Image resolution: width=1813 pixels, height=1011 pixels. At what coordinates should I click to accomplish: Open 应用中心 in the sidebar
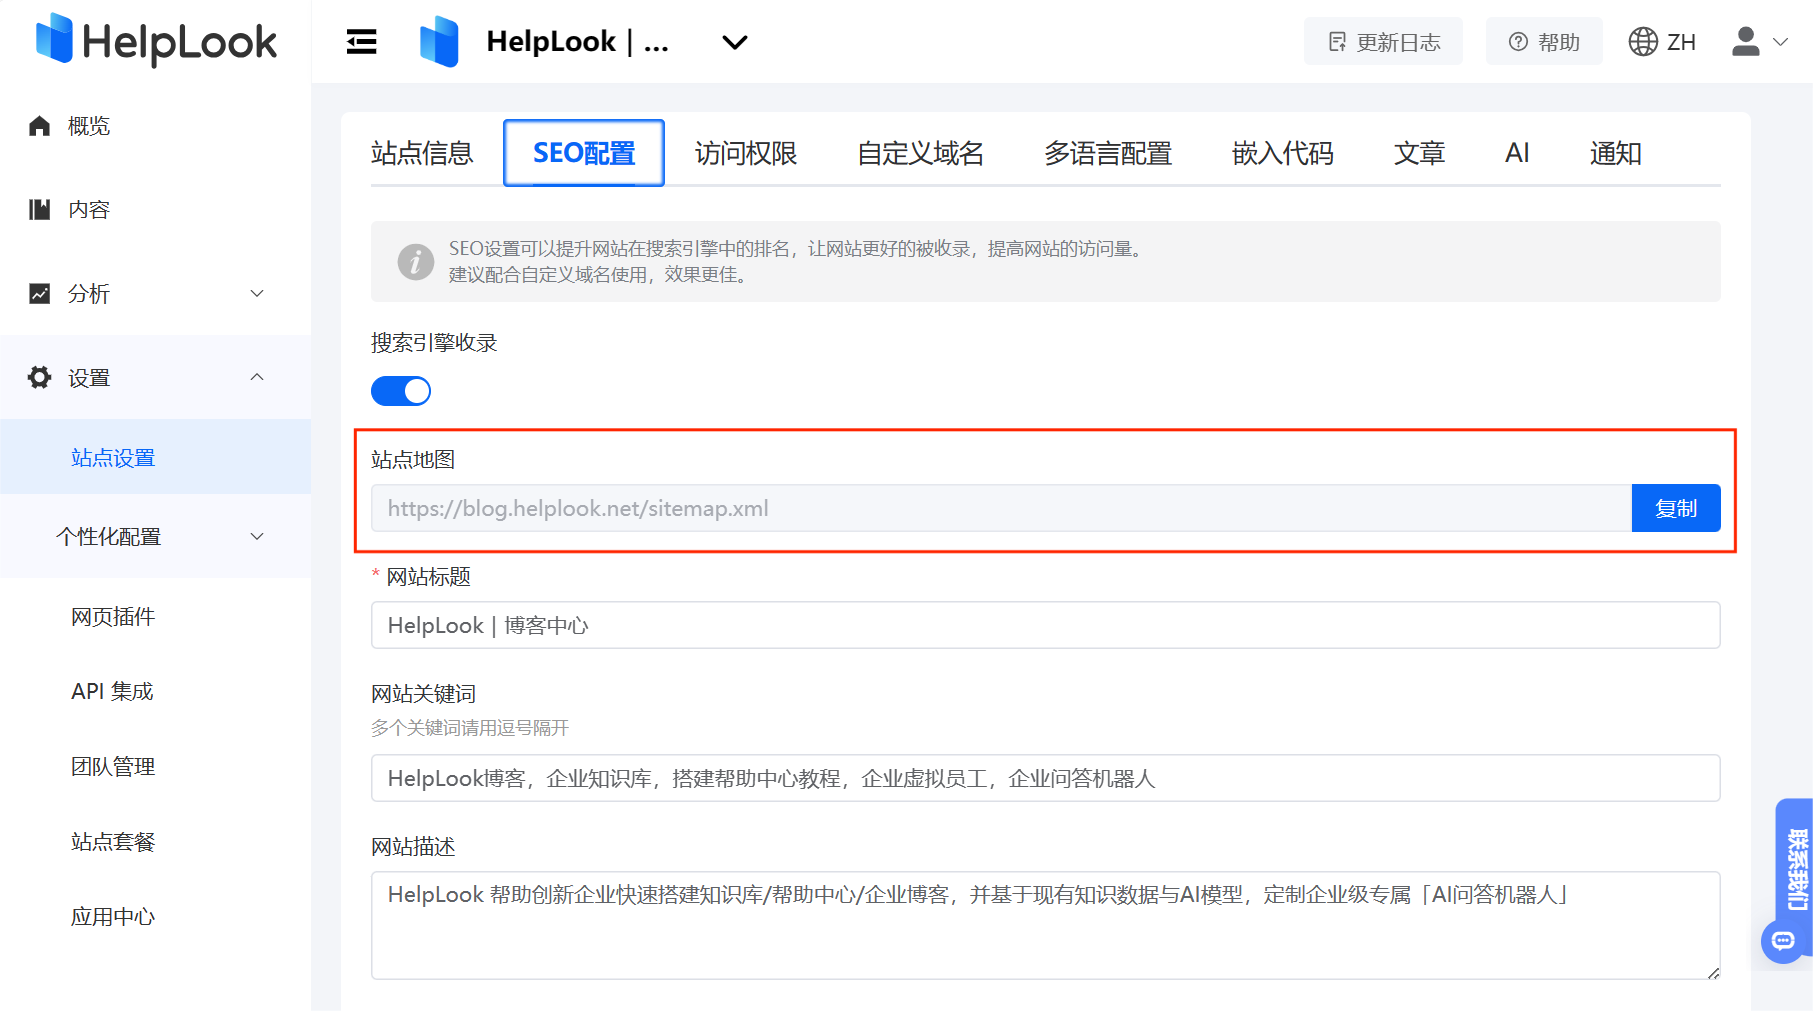(x=112, y=916)
